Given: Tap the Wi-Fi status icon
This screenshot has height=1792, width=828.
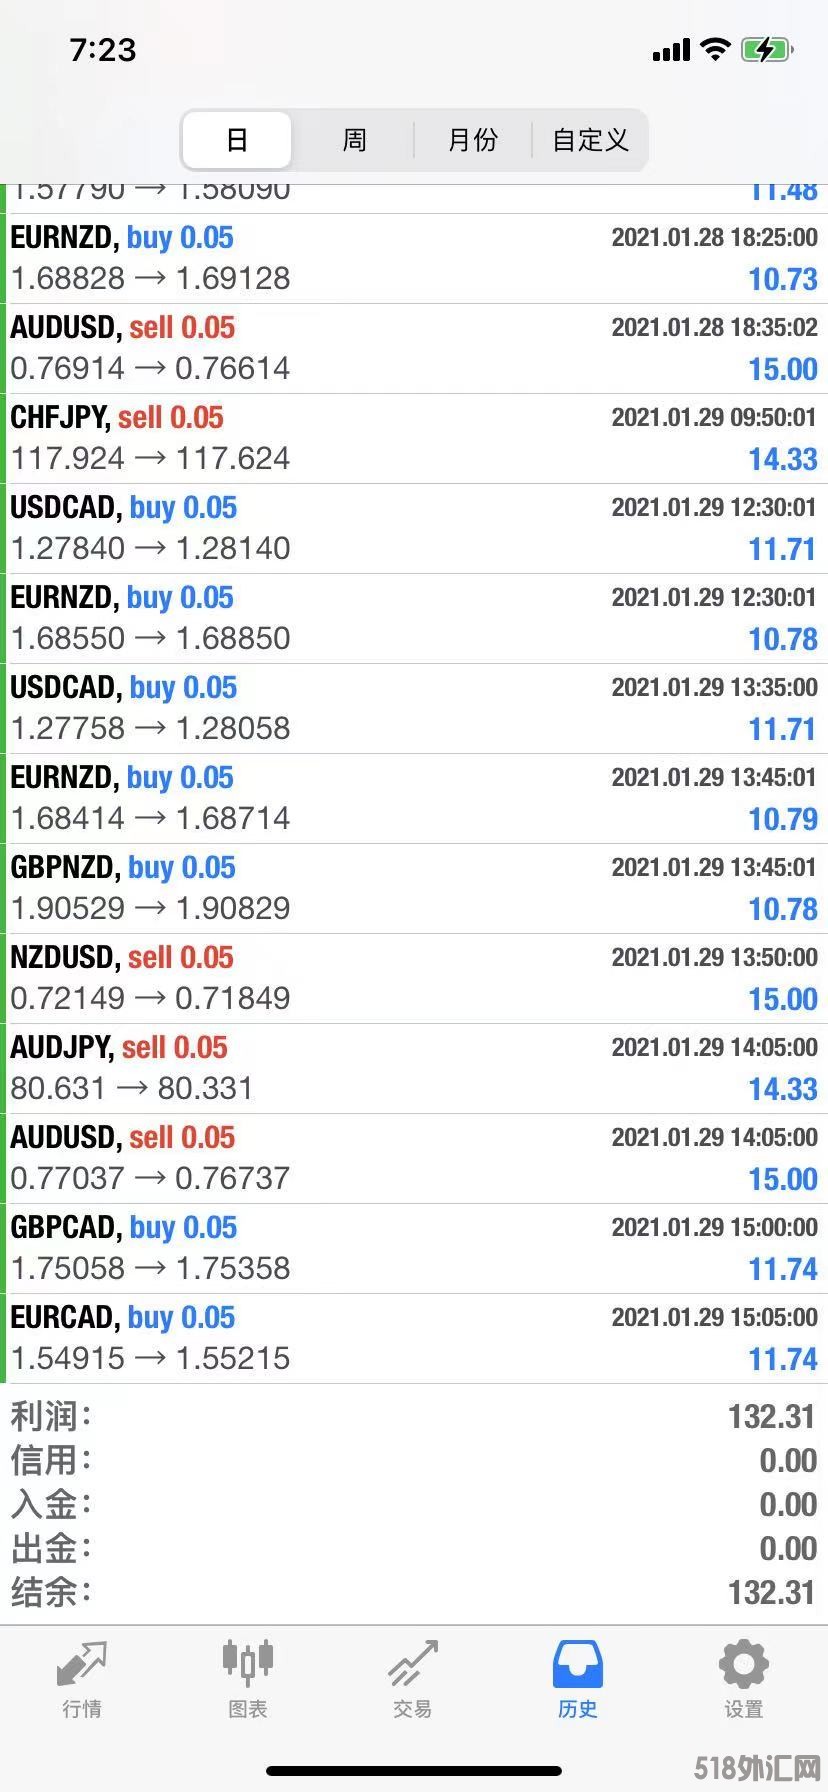Looking at the screenshot, I should click(x=715, y=49).
